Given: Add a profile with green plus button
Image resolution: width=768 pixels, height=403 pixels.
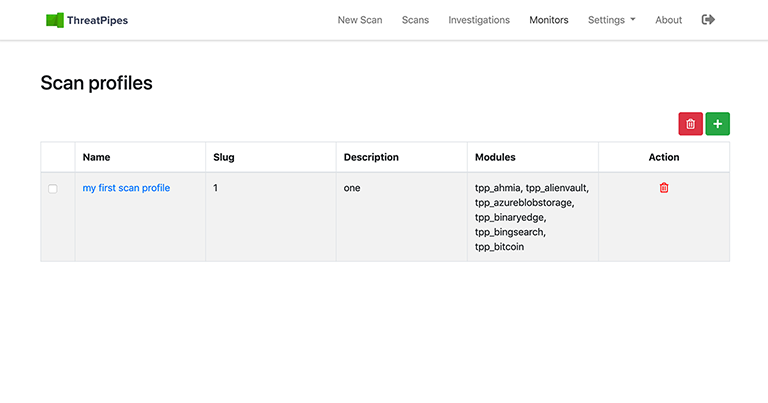Looking at the screenshot, I should pos(717,123).
